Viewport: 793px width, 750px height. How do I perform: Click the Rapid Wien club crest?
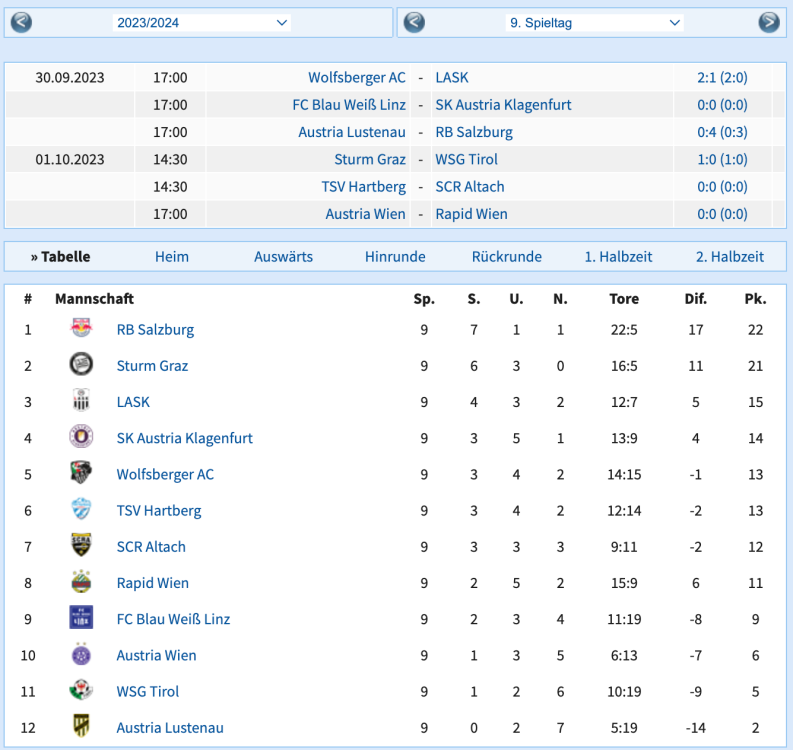[x=81, y=582]
